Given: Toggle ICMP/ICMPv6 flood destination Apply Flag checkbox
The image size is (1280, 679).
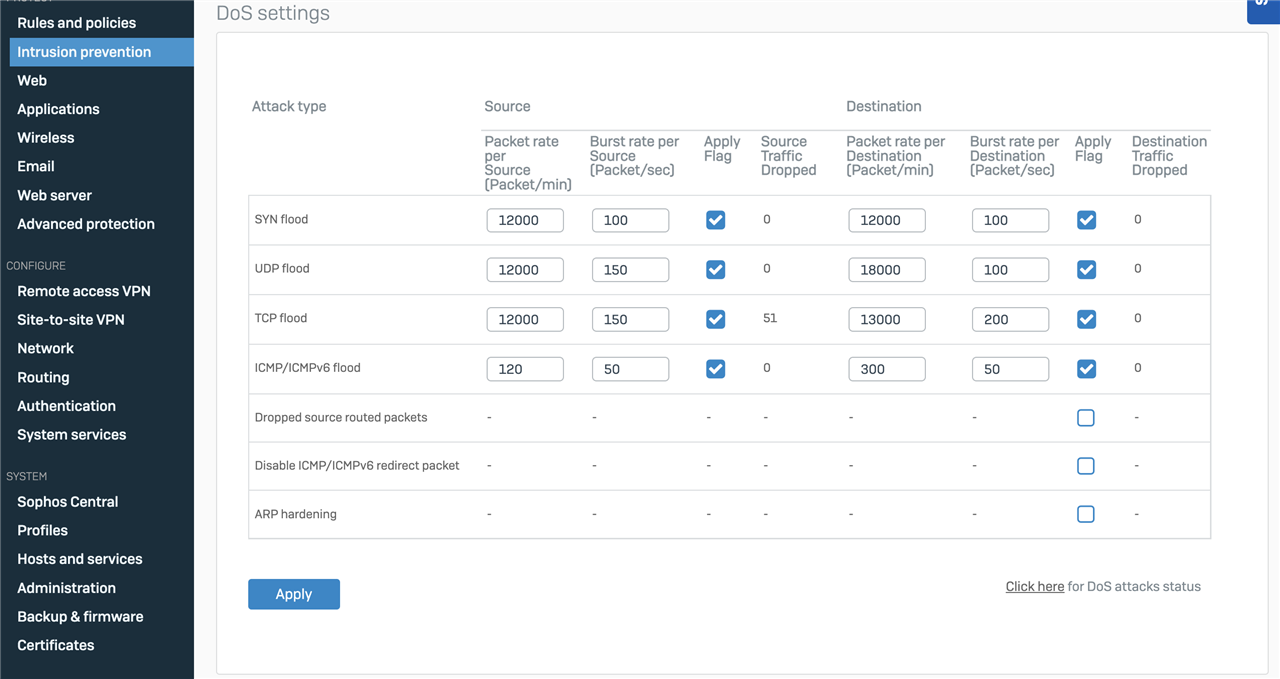Looking at the screenshot, I should click(1087, 369).
